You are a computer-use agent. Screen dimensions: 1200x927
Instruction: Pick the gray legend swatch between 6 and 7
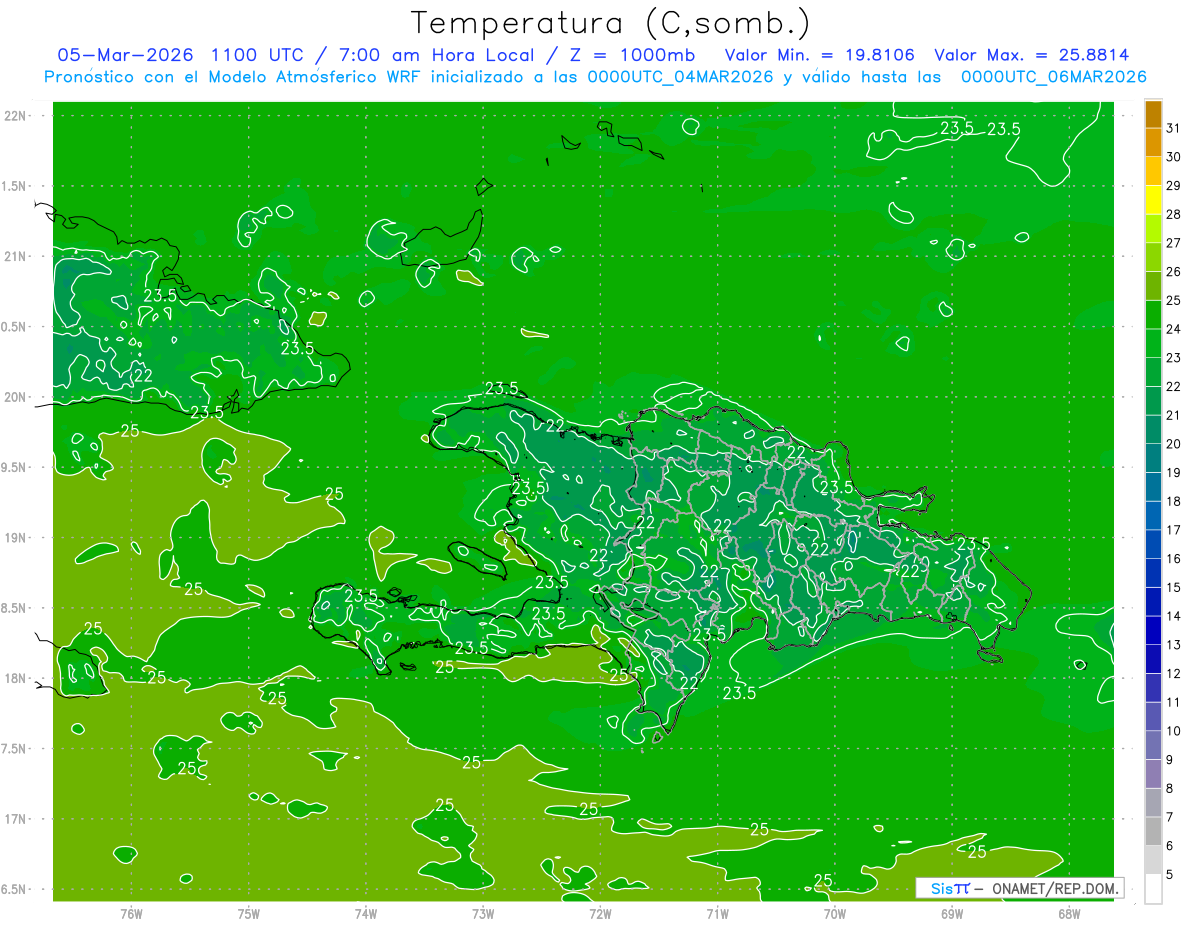pyautogui.click(x=1153, y=832)
